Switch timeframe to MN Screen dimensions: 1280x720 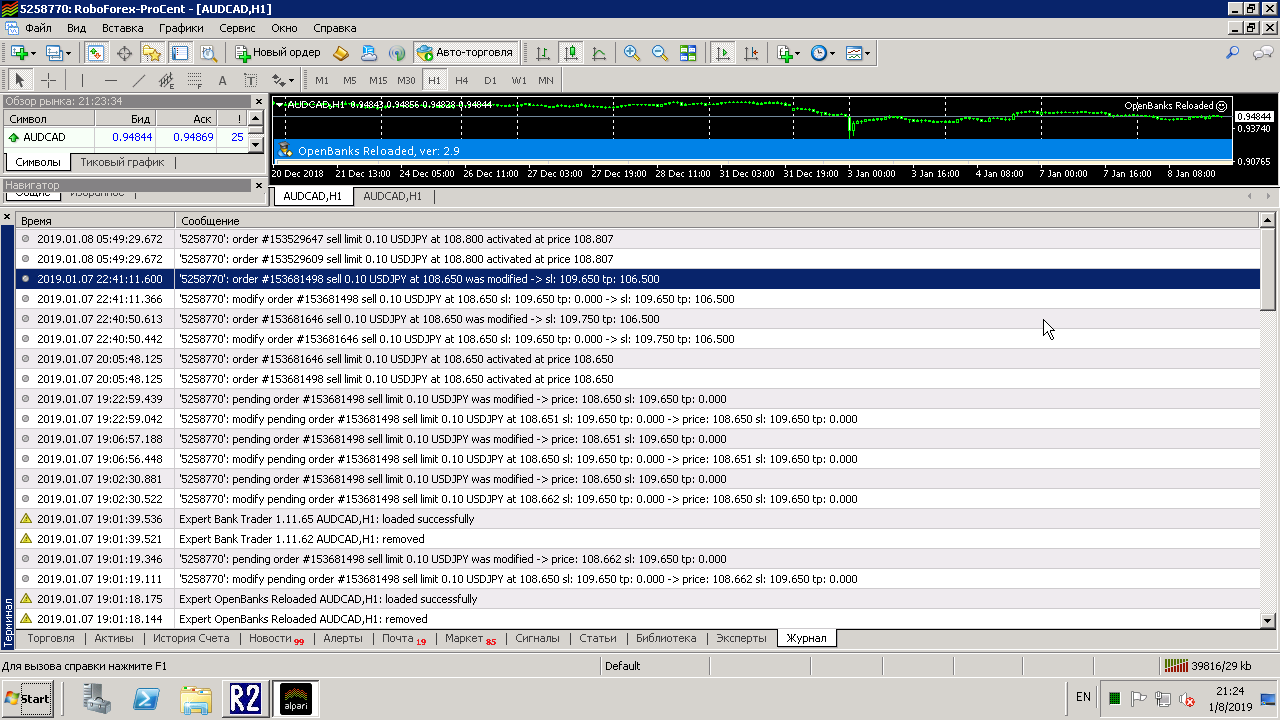(546, 80)
